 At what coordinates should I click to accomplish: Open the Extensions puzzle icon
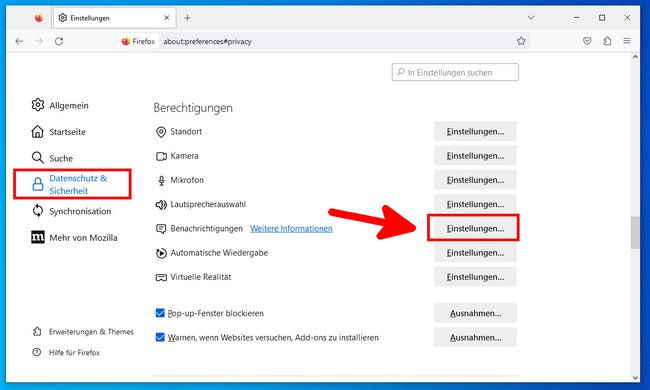(x=607, y=41)
